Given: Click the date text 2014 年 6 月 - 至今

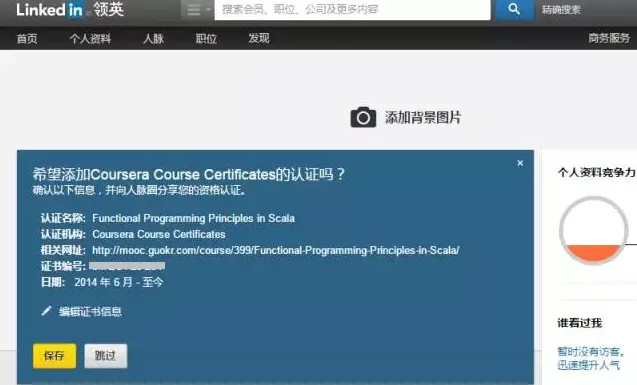Looking at the screenshot, I should (x=119, y=282).
